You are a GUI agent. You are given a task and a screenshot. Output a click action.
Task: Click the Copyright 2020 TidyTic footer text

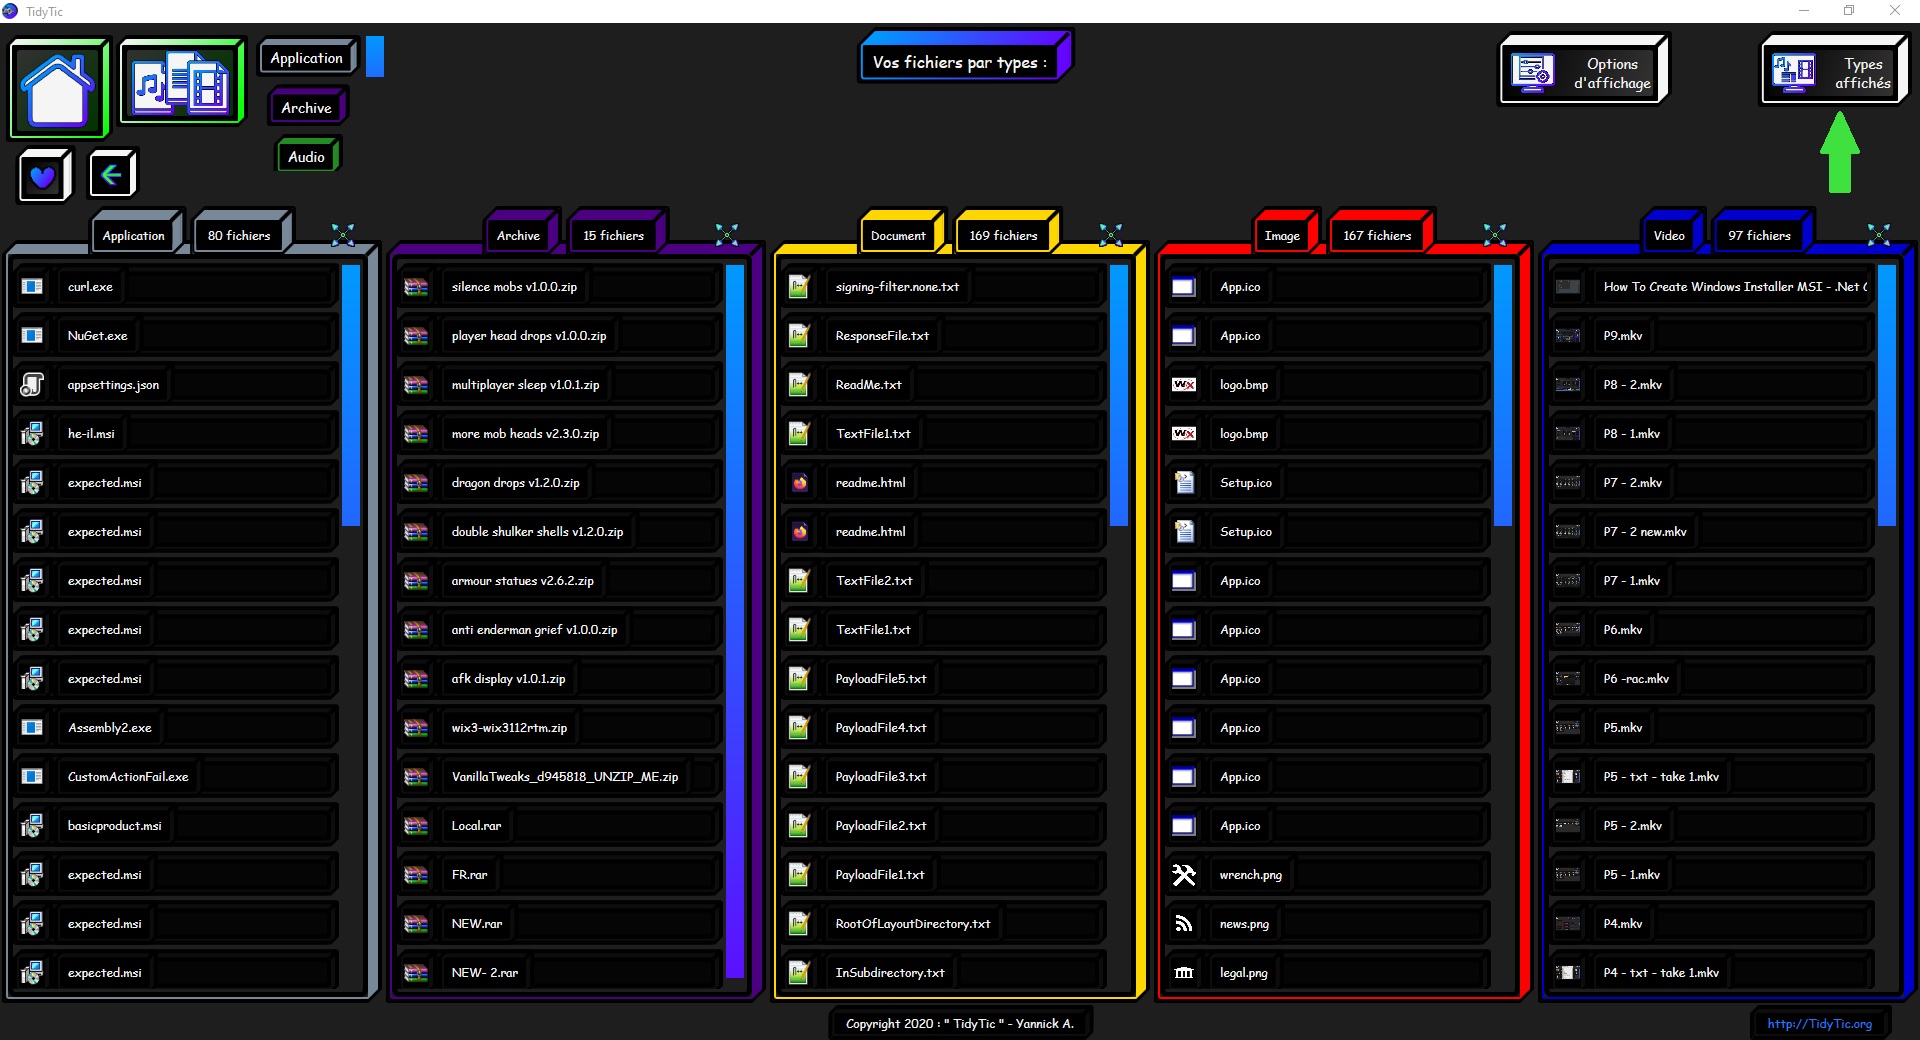pos(960,1024)
